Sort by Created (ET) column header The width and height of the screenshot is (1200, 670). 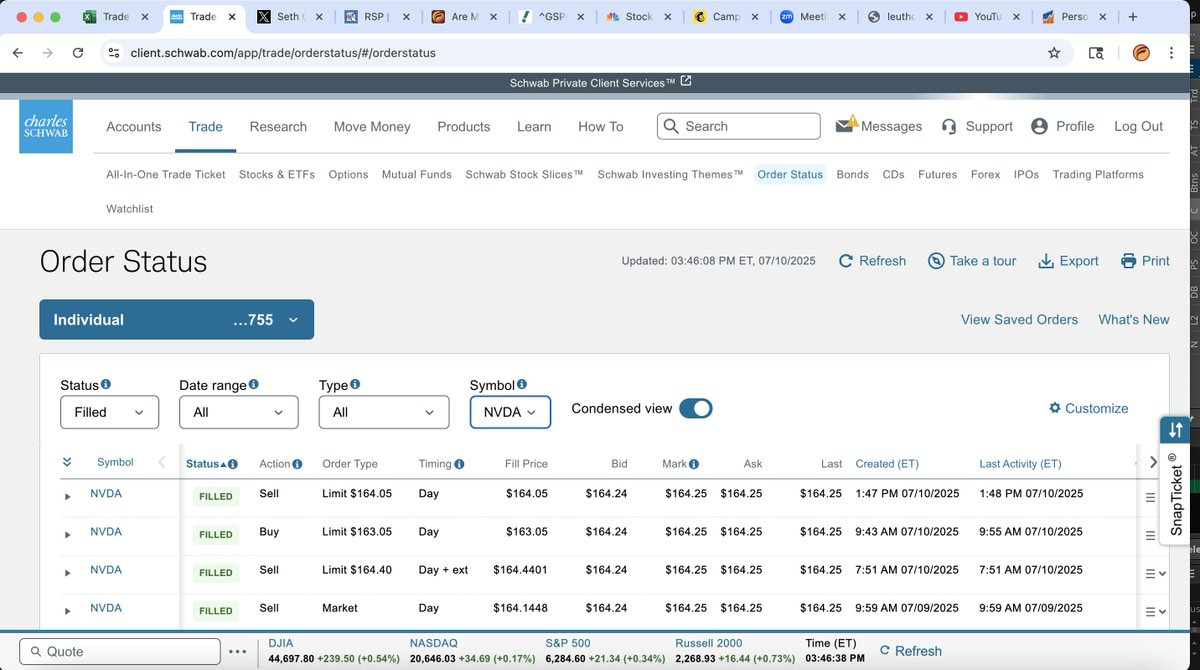coord(887,464)
